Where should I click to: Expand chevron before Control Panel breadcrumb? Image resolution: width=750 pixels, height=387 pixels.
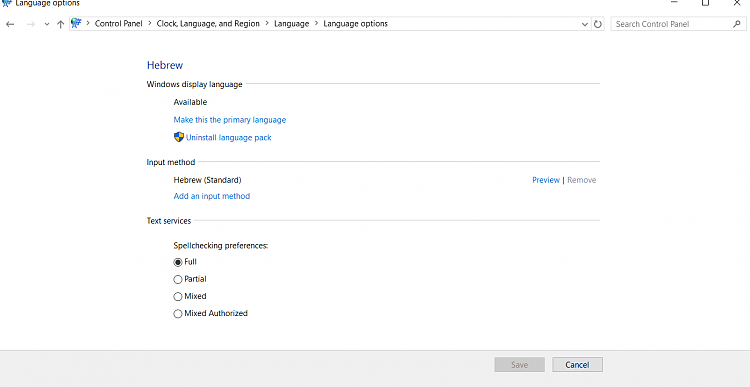pyautogui.click(x=88, y=23)
